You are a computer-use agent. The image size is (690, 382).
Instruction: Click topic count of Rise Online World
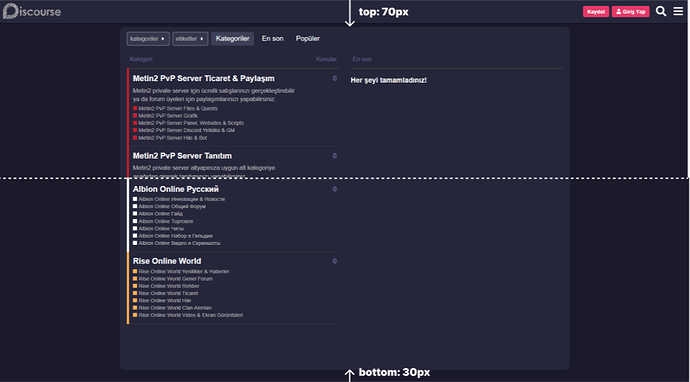point(334,261)
